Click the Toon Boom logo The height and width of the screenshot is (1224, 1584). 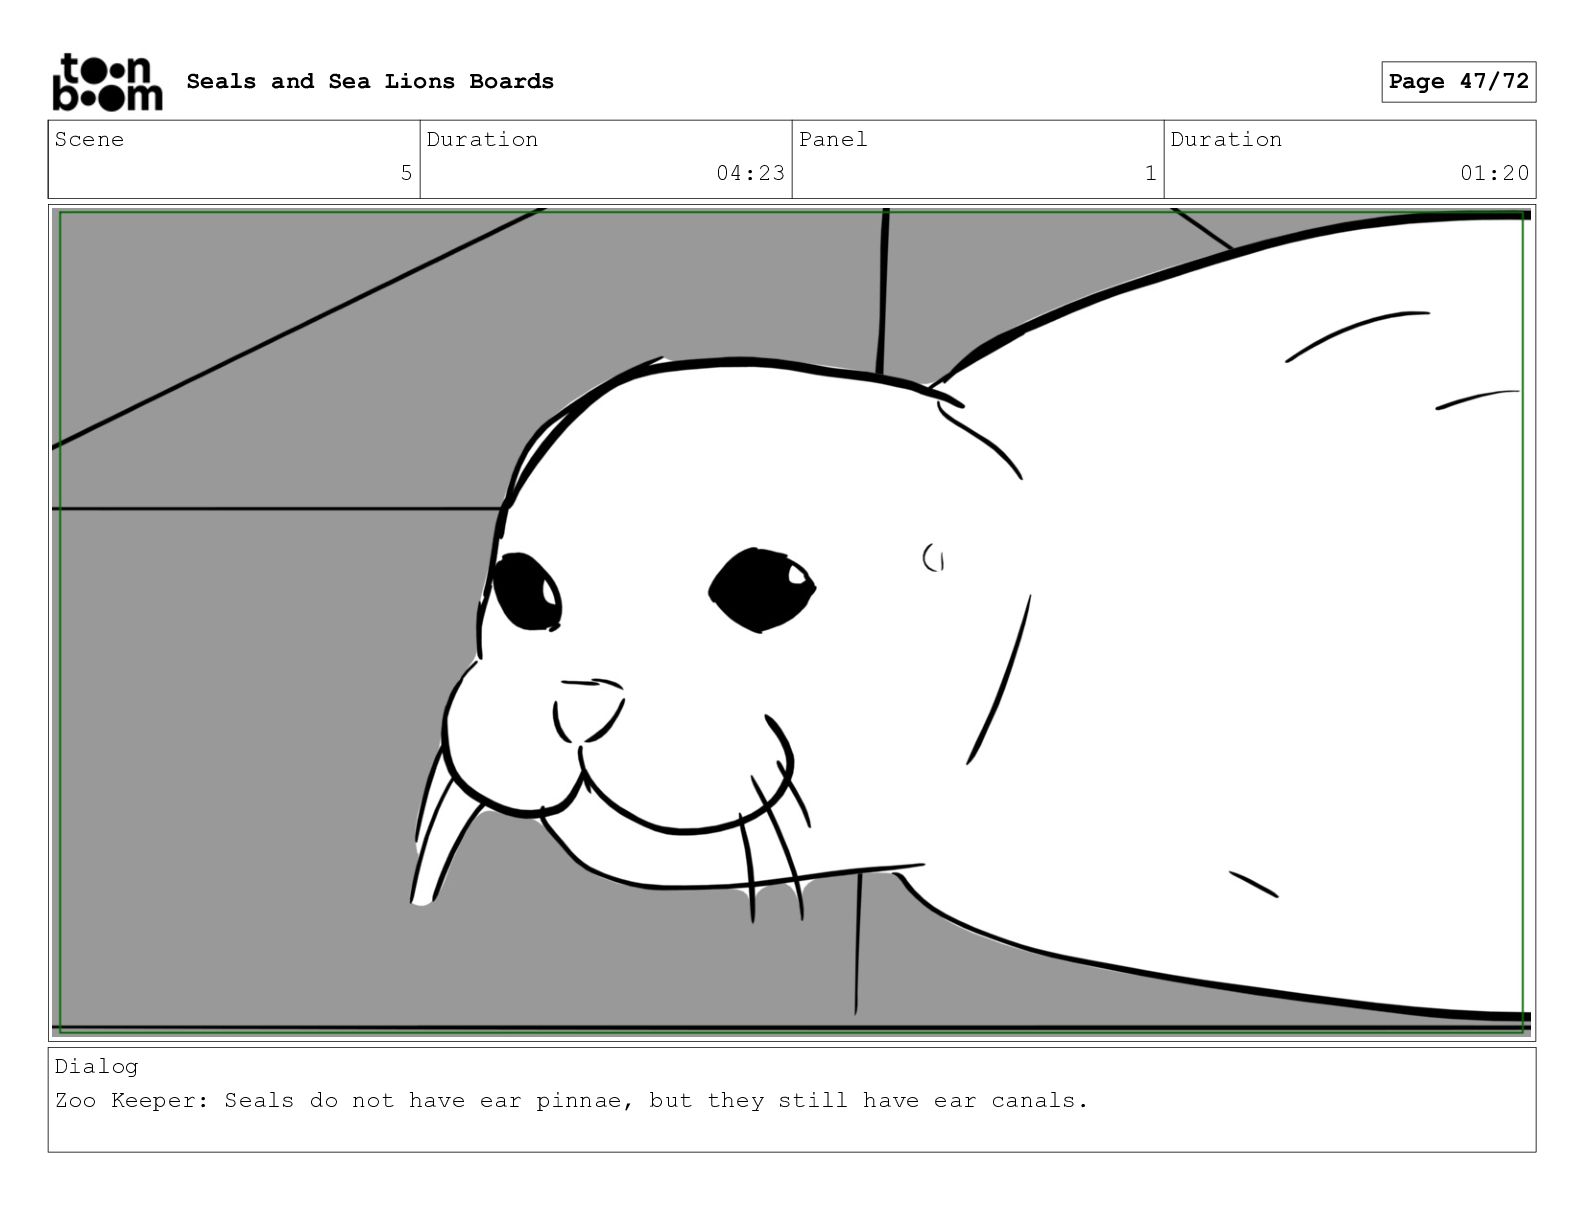pyautogui.click(x=107, y=82)
